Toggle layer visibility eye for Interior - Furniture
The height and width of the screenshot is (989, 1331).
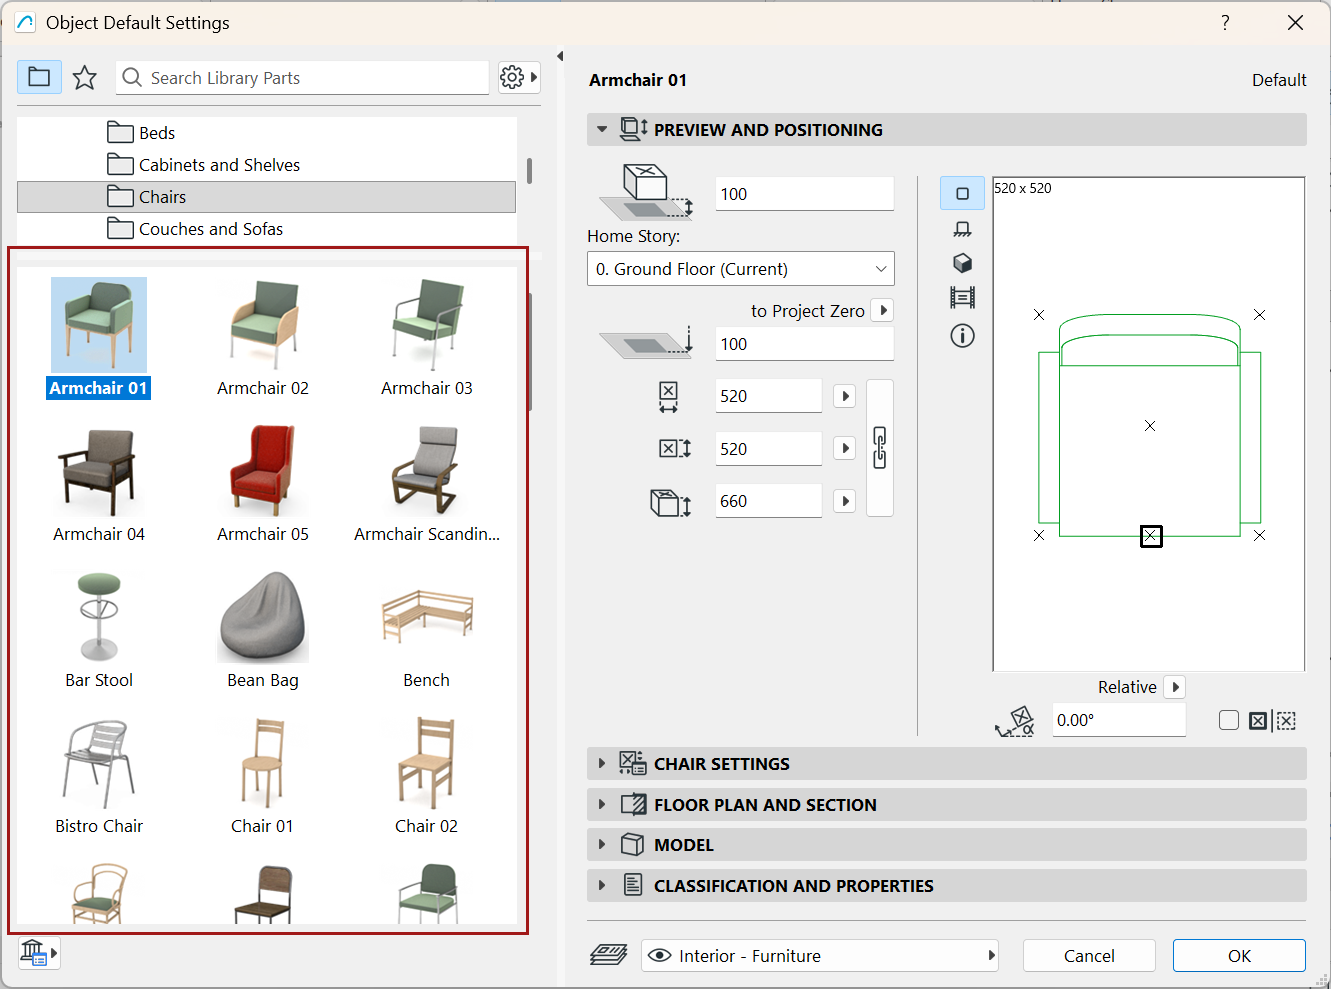coord(659,956)
